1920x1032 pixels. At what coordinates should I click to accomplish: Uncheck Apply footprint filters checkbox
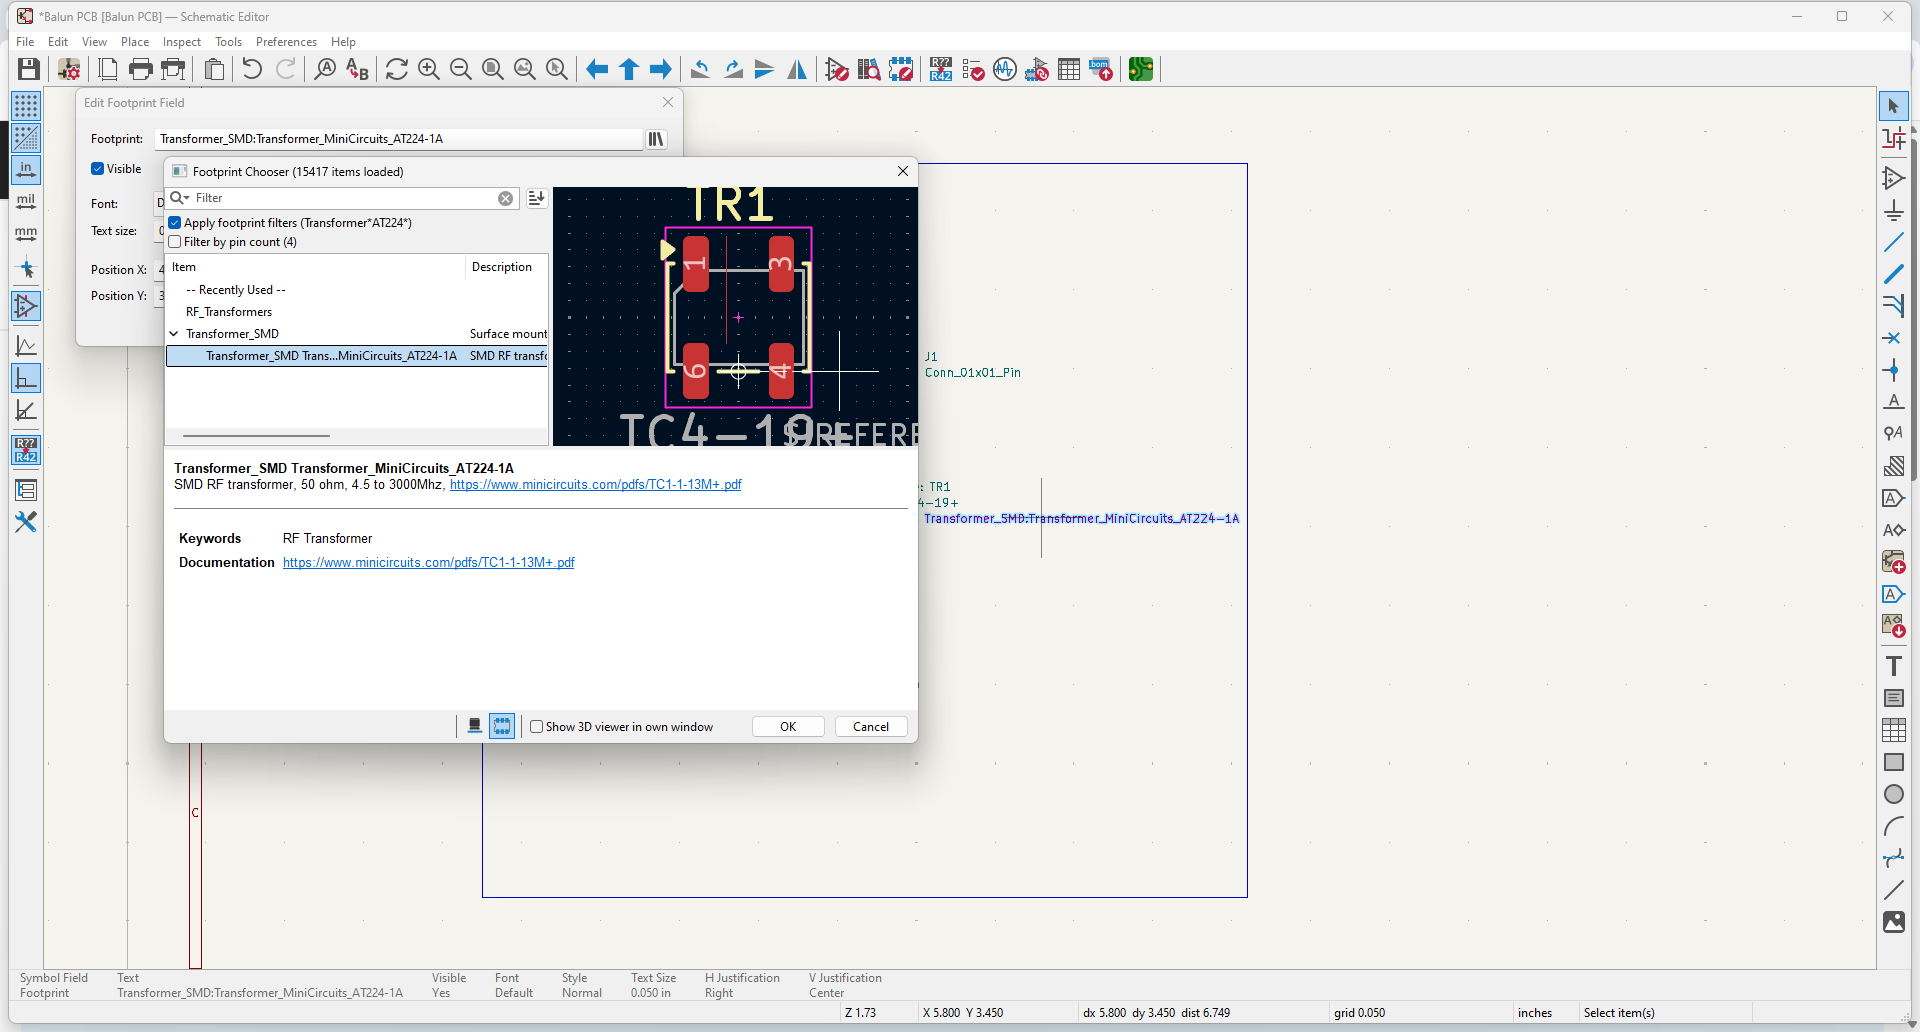[x=175, y=223]
